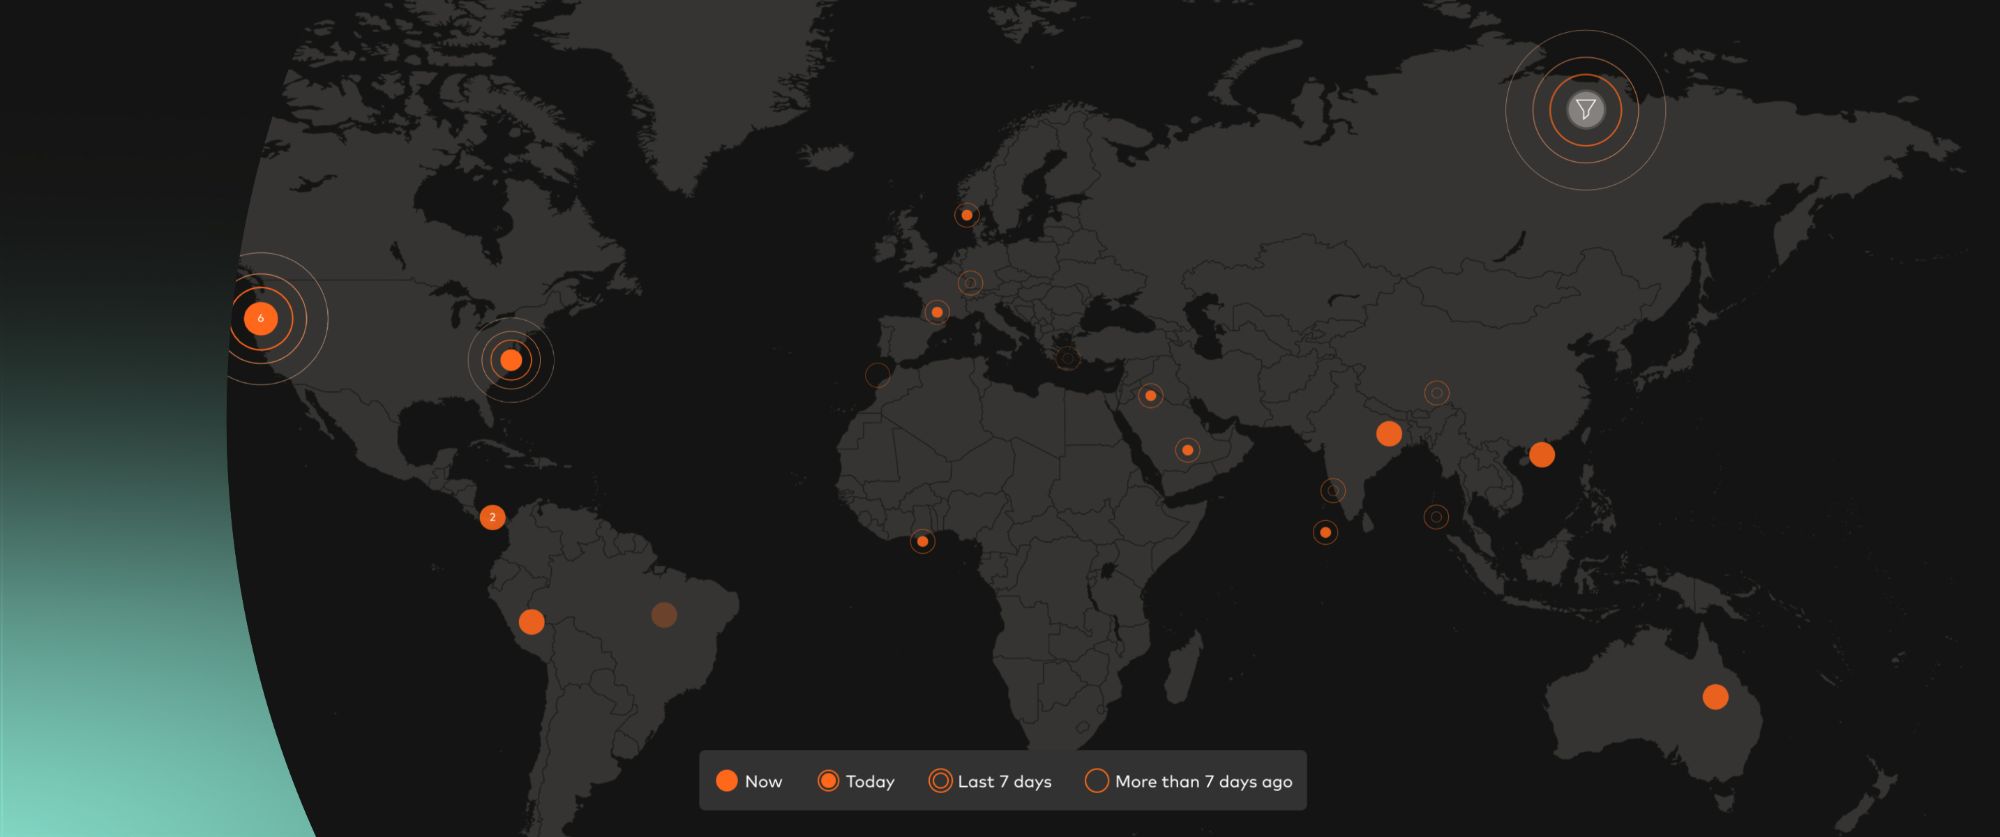
Task: Select the pulsing marker on US East Coast
Action: click(x=511, y=360)
